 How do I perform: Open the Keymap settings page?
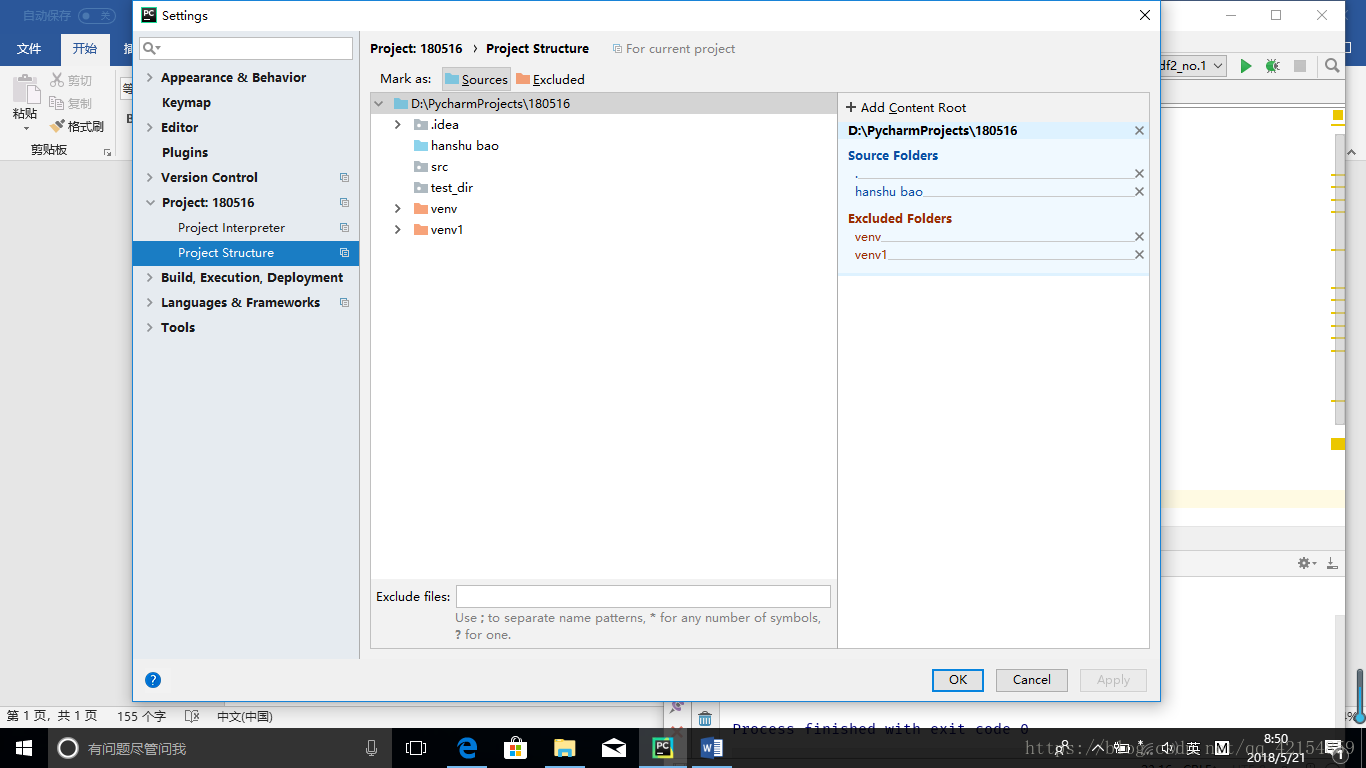point(186,103)
